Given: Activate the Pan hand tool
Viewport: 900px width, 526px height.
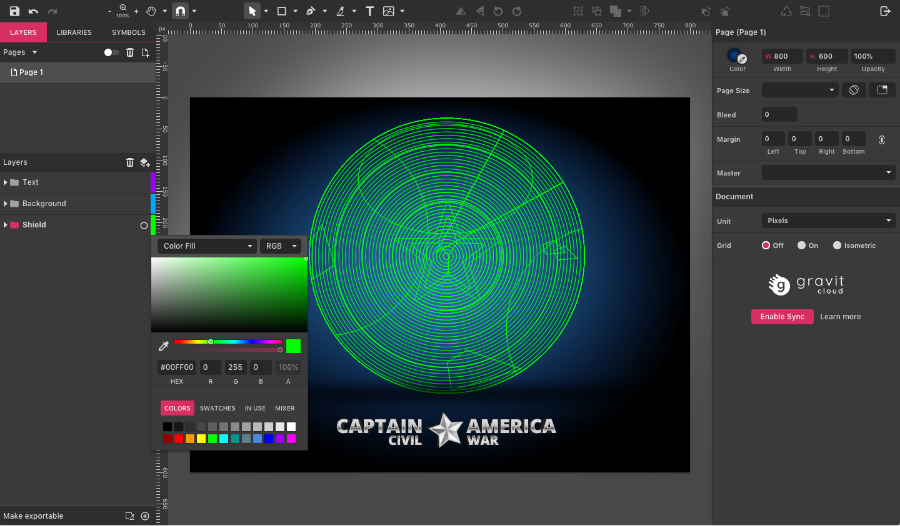Looking at the screenshot, I should pos(151,11).
